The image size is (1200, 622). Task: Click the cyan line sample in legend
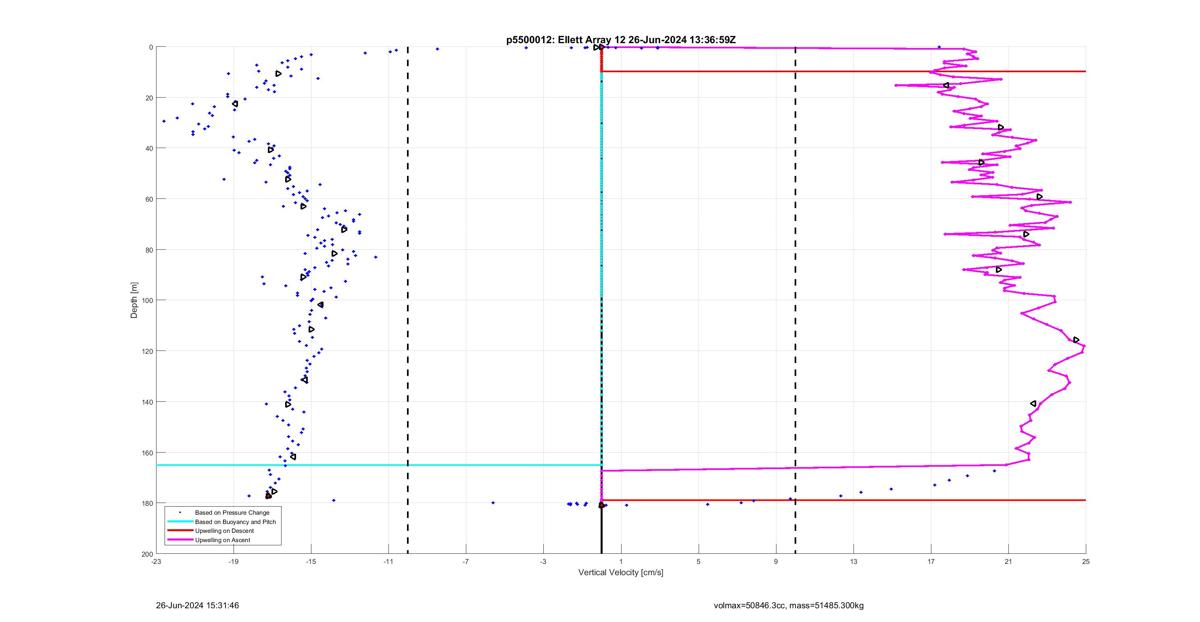point(179,521)
